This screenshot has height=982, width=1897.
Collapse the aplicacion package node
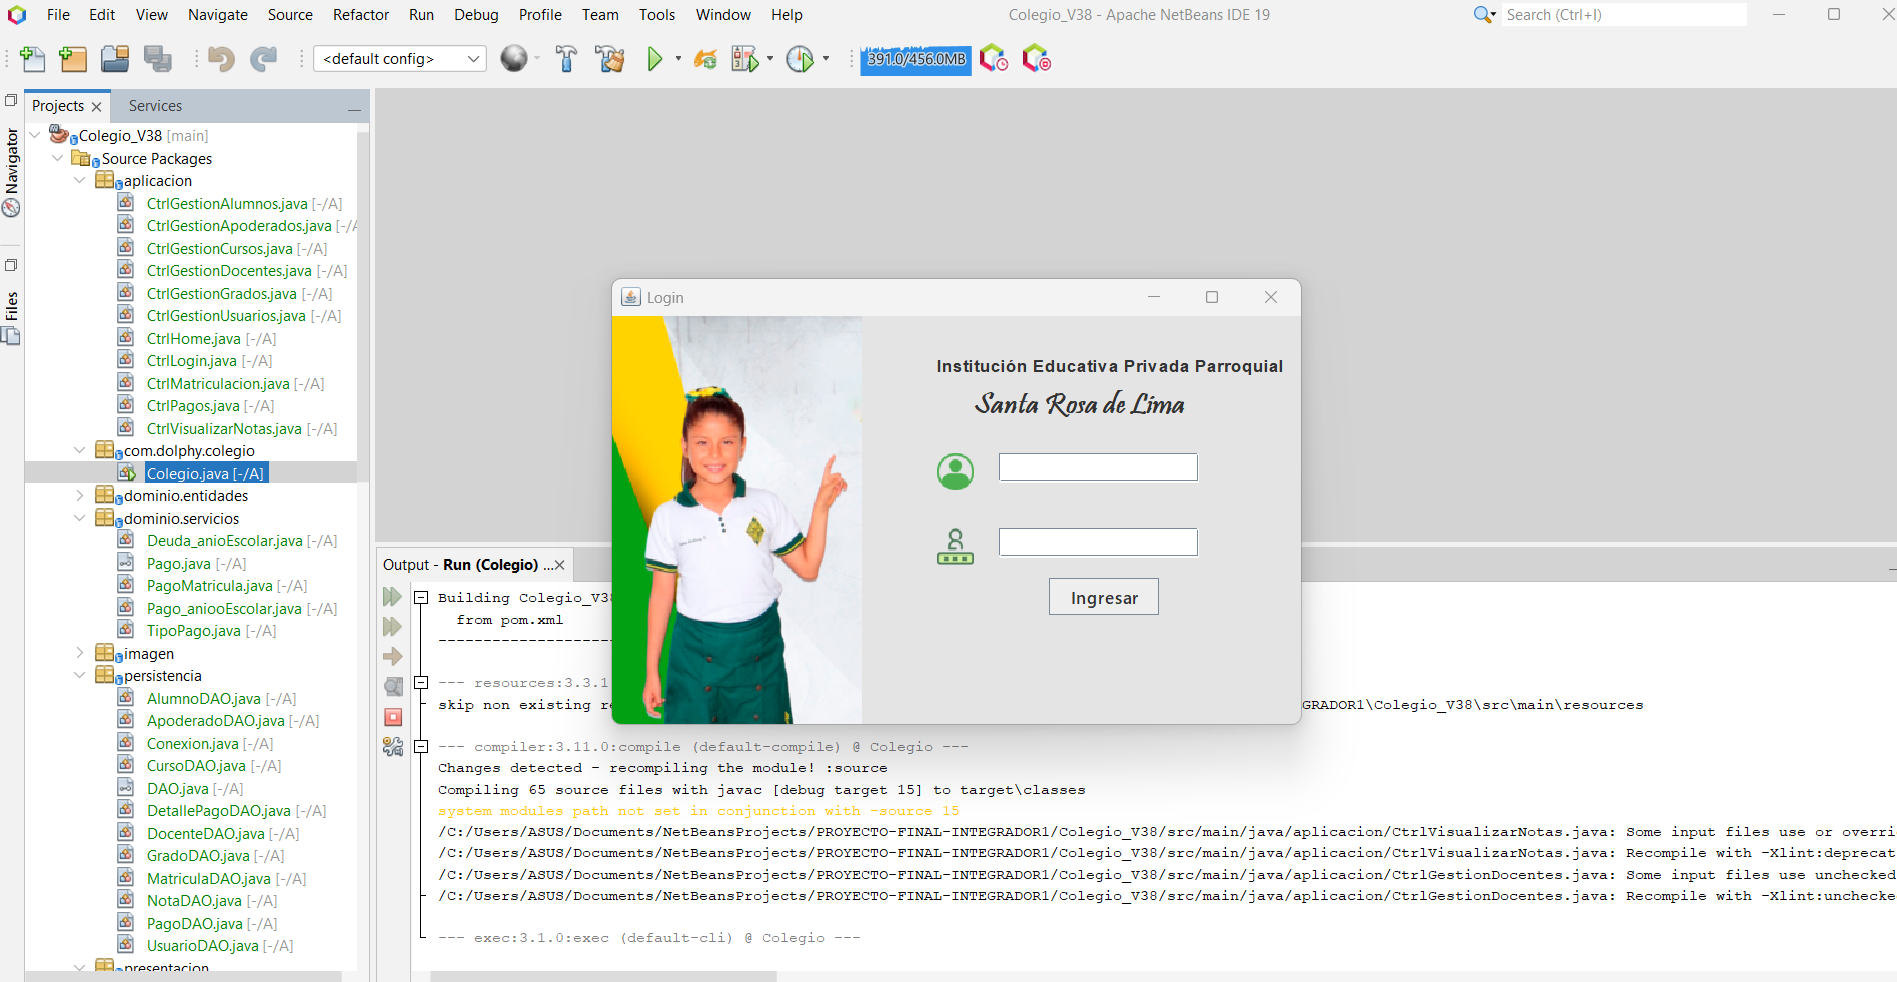coord(80,181)
